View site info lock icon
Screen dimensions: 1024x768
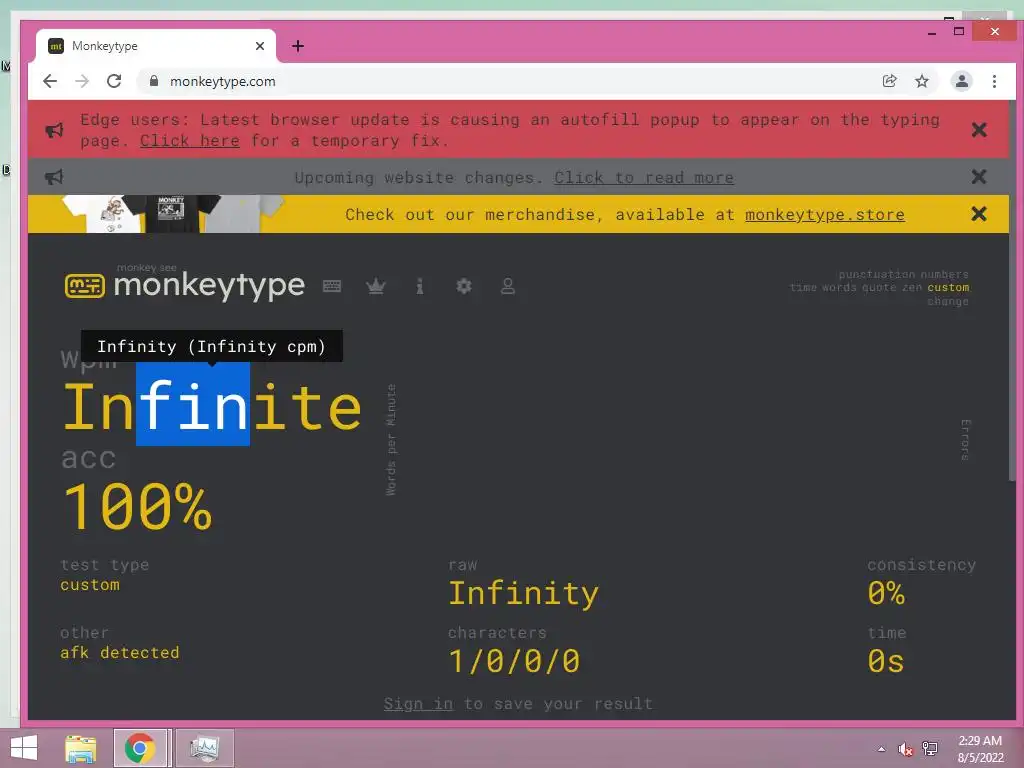pos(154,81)
